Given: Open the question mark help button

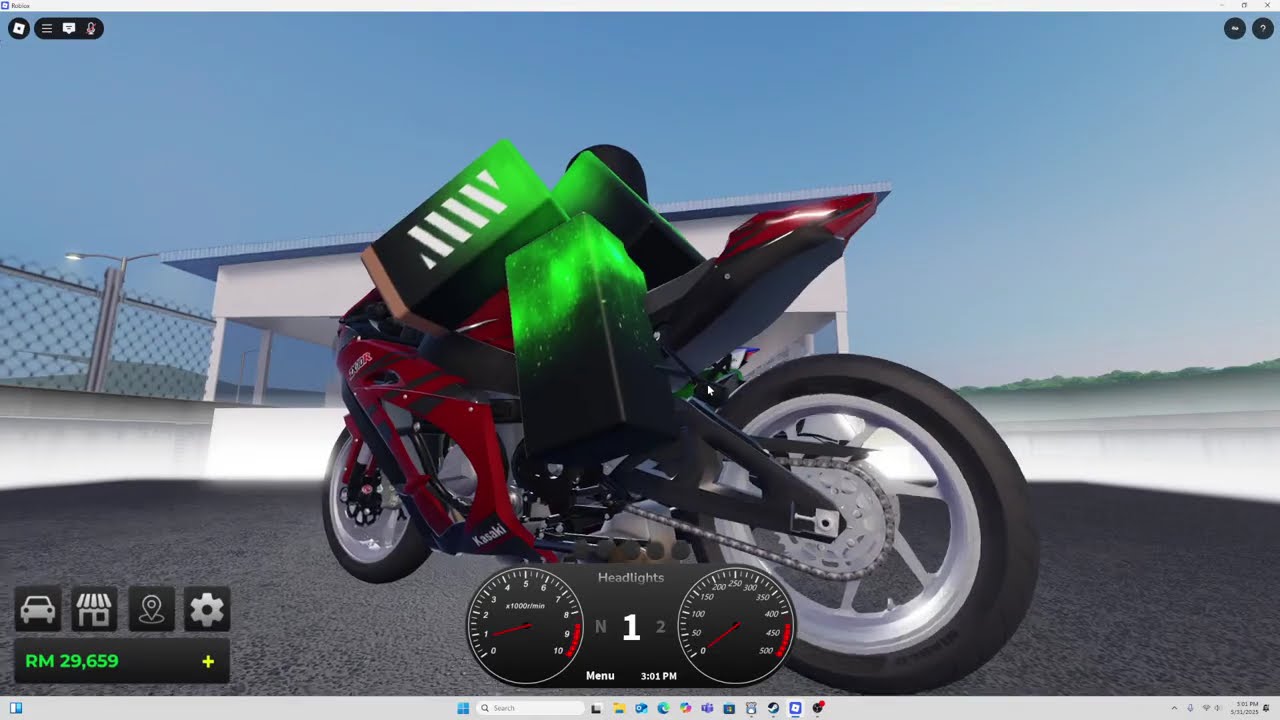Looking at the screenshot, I should [x=1262, y=28].
